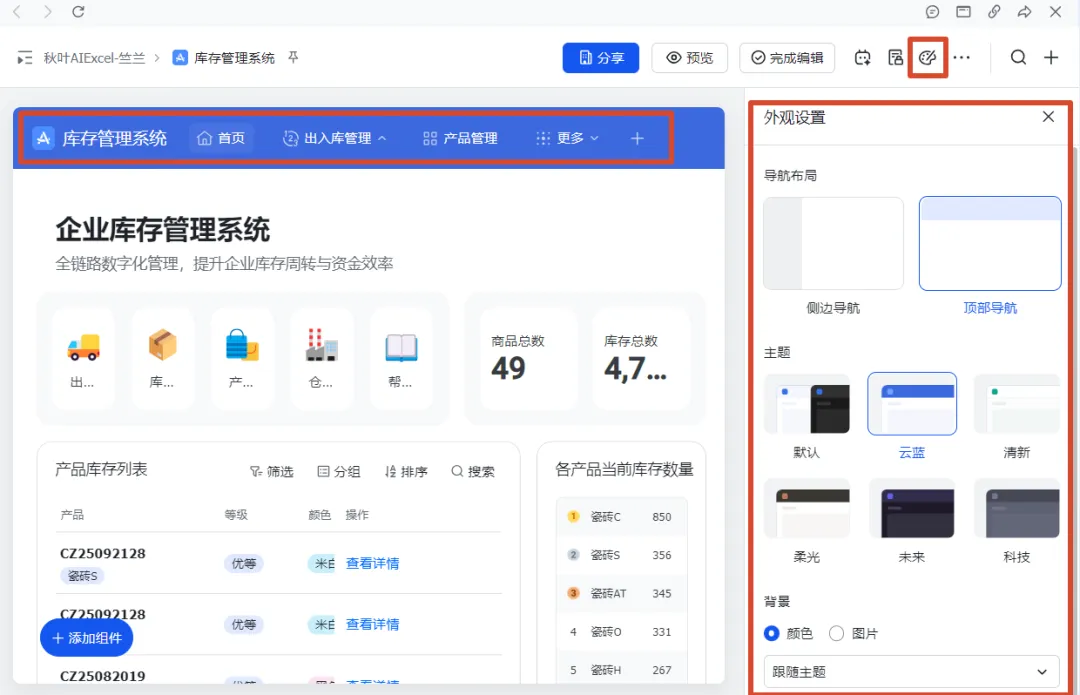The height and width of the screenshot is (695, 1080).
Task: Apply the 清新 theme swatch
Action: pos(1017,404)
